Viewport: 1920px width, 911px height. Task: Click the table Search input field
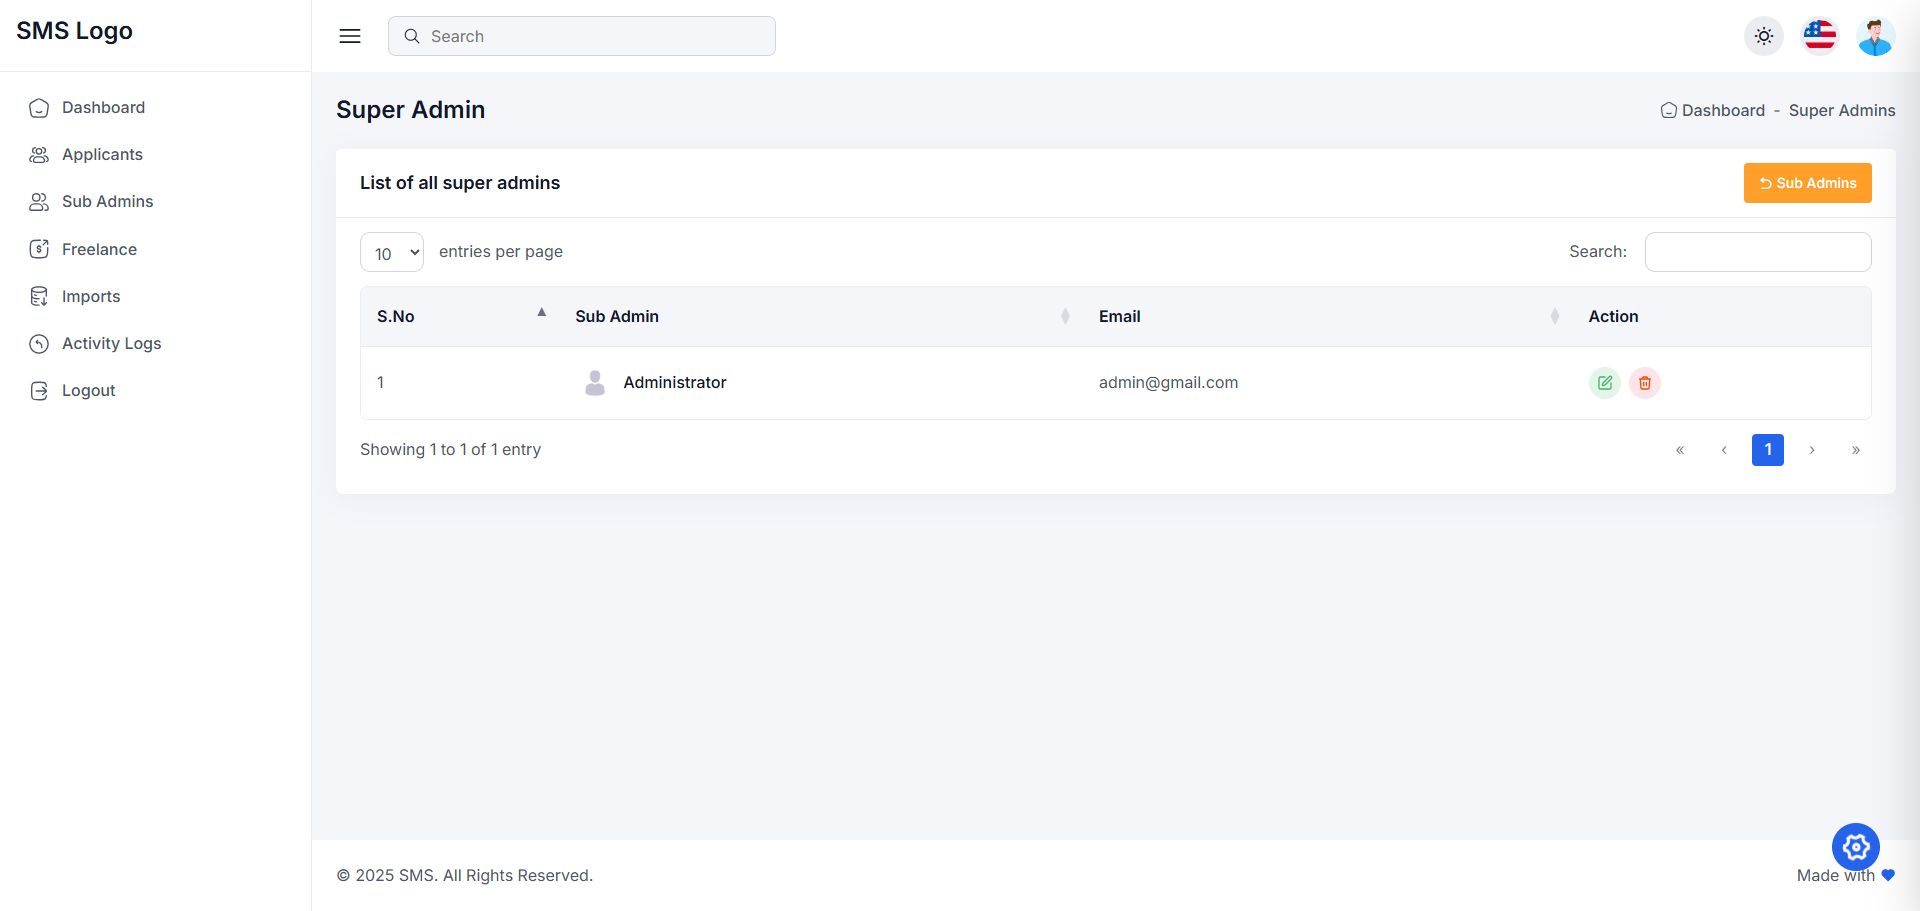tap(1757, 252)
